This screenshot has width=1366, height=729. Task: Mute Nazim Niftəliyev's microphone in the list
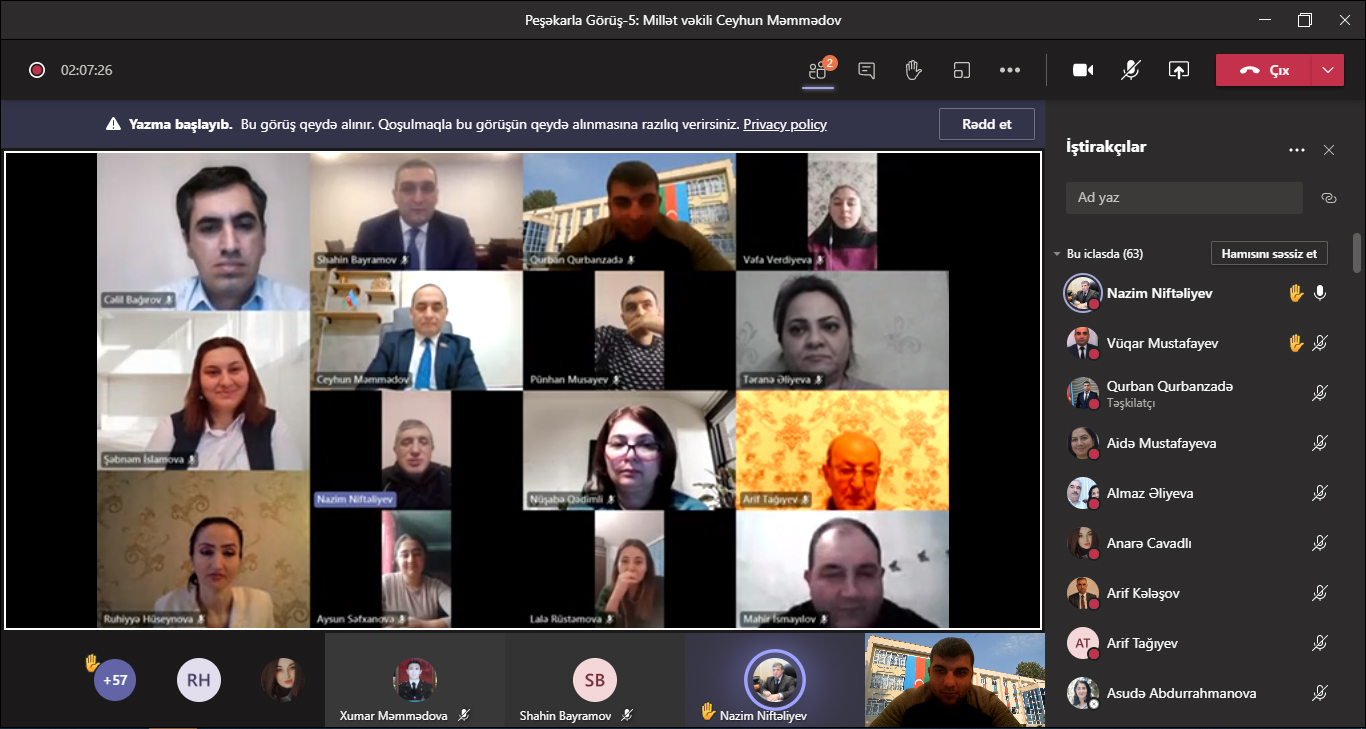click(x=1320, y=293)
